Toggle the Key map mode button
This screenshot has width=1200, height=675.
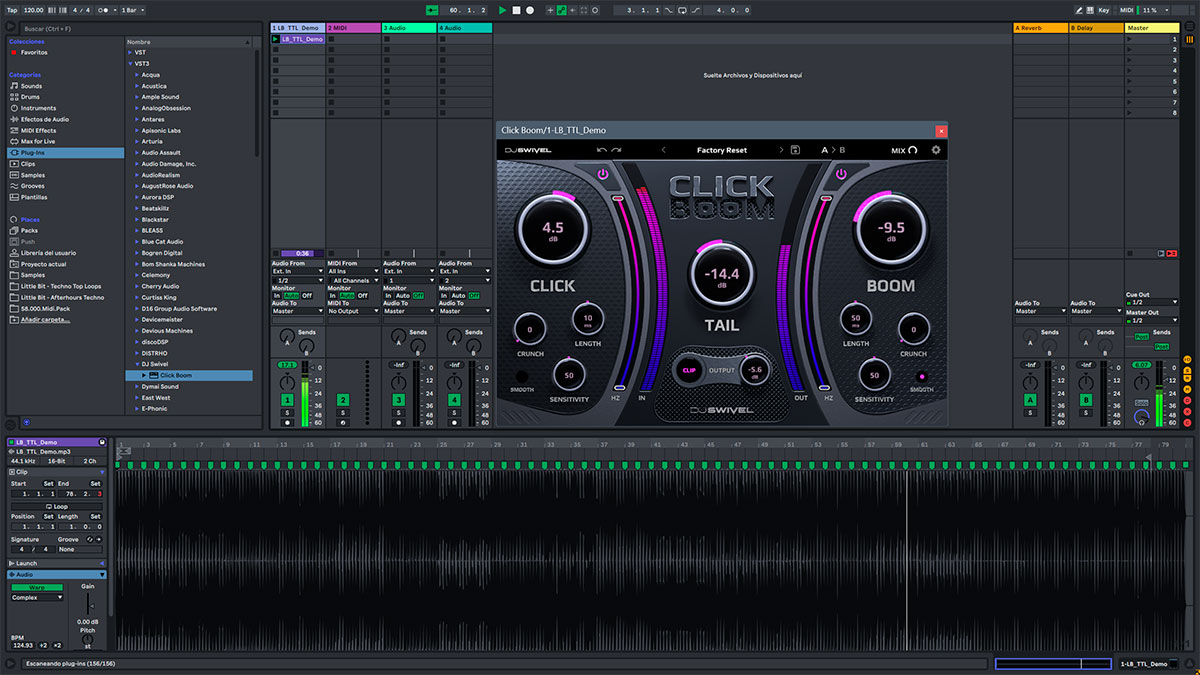tap(1104, 10)
